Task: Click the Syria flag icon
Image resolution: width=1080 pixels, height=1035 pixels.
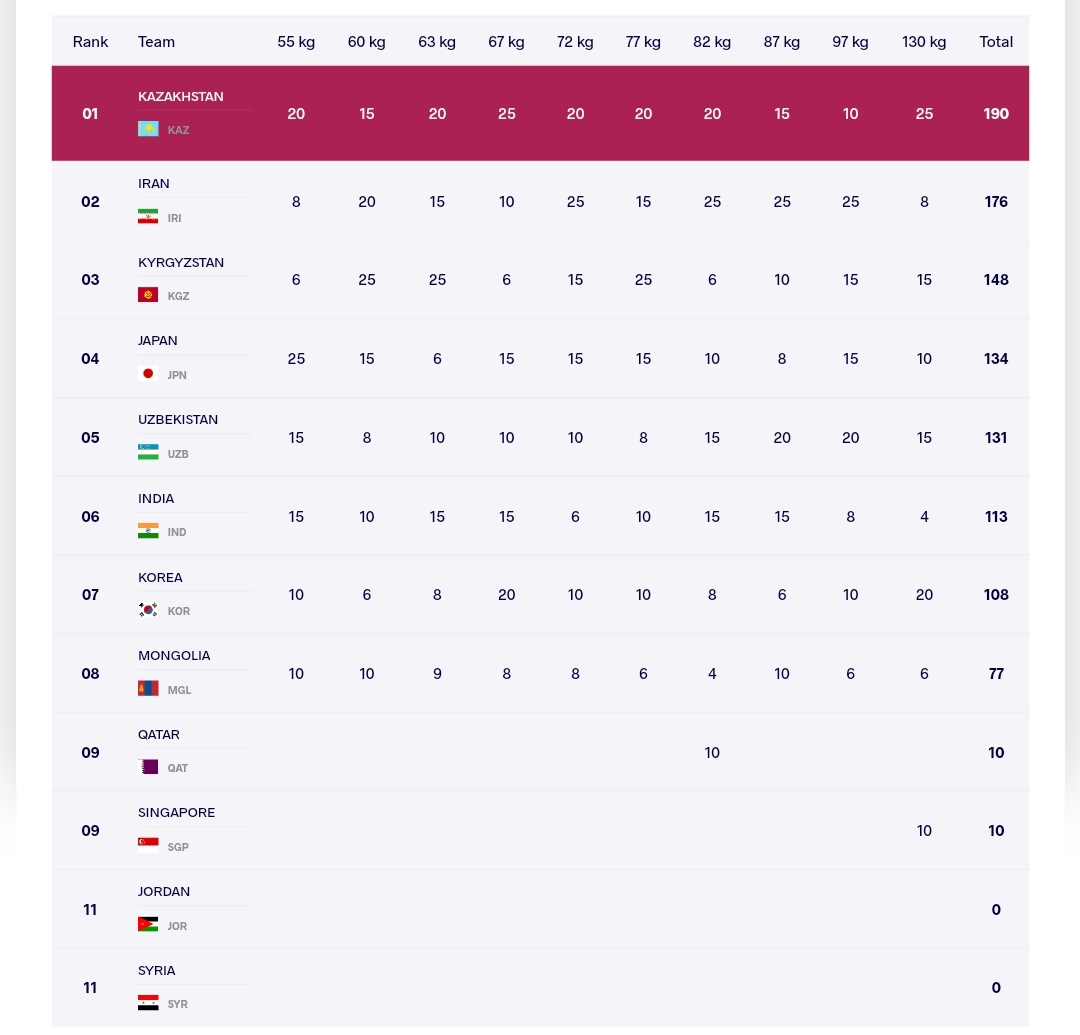Action: (x=148, y=1002)
